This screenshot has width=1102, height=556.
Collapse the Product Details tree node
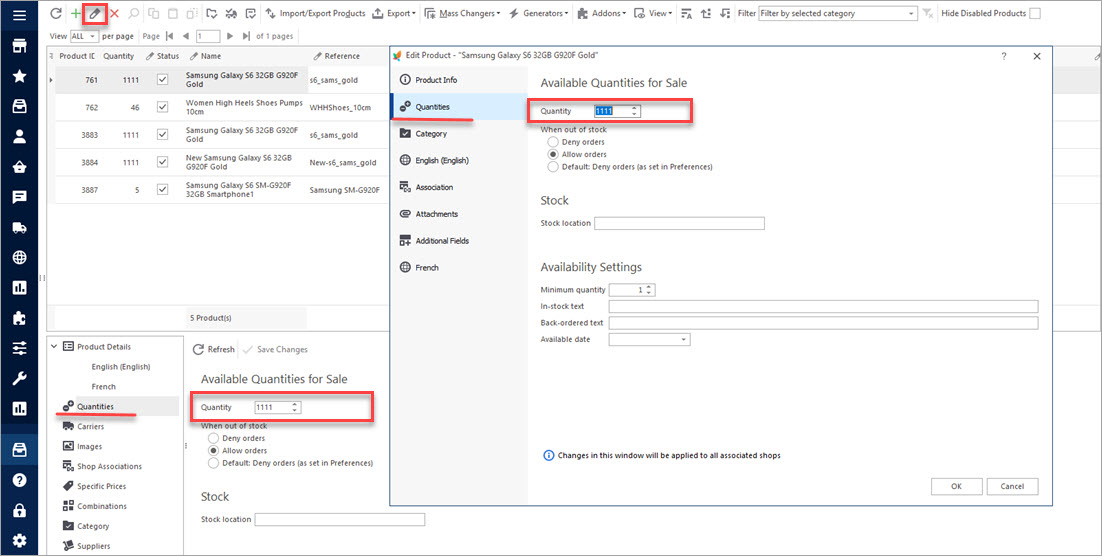pos(54,347)
